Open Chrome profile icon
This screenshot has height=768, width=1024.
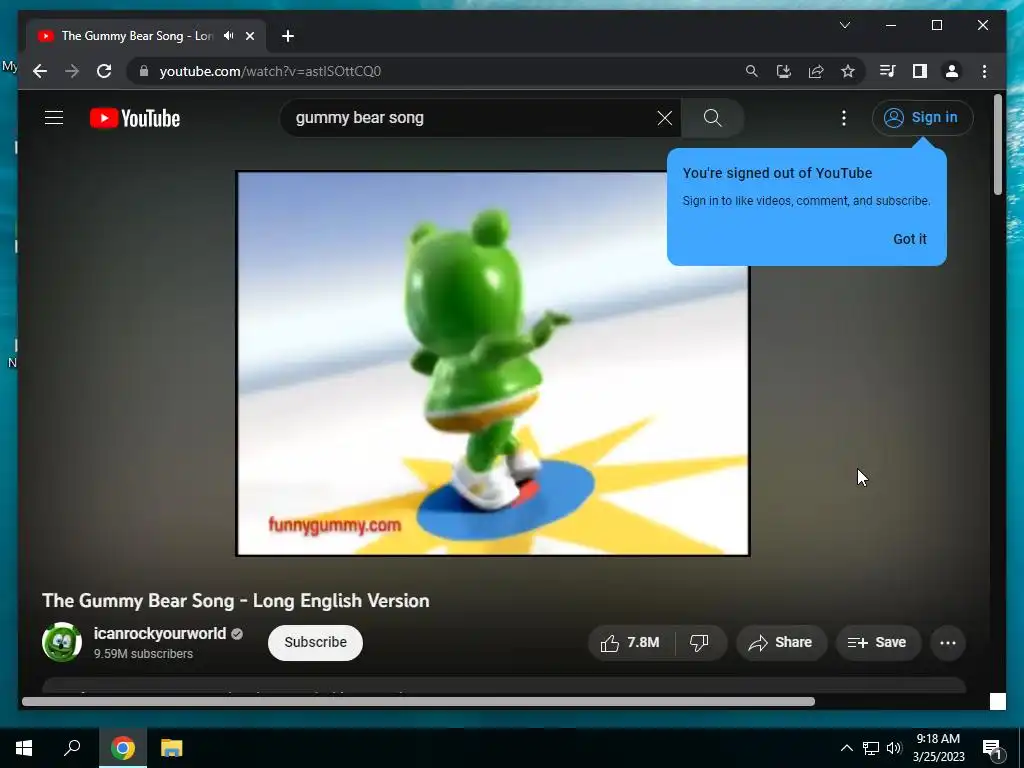pyautogui.click(x=952, y=71)
